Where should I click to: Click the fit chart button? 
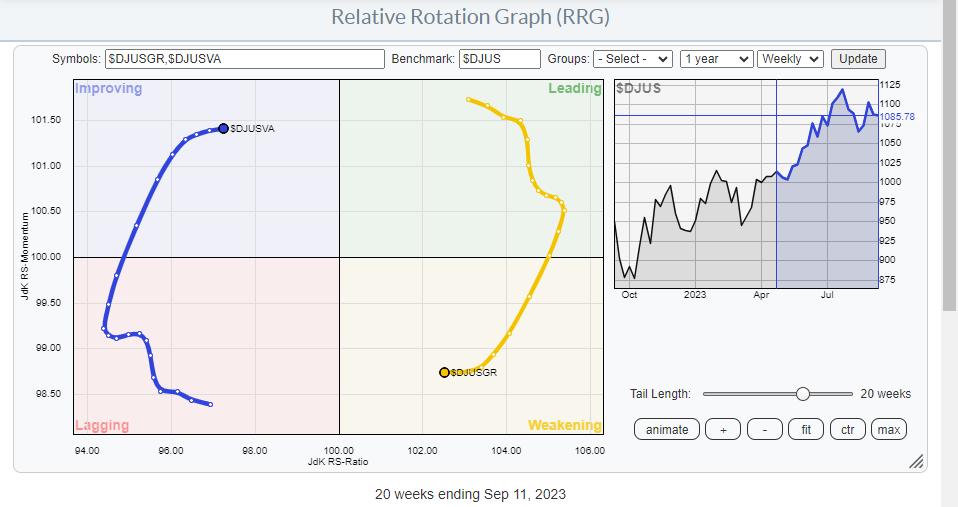click(805, 429)
